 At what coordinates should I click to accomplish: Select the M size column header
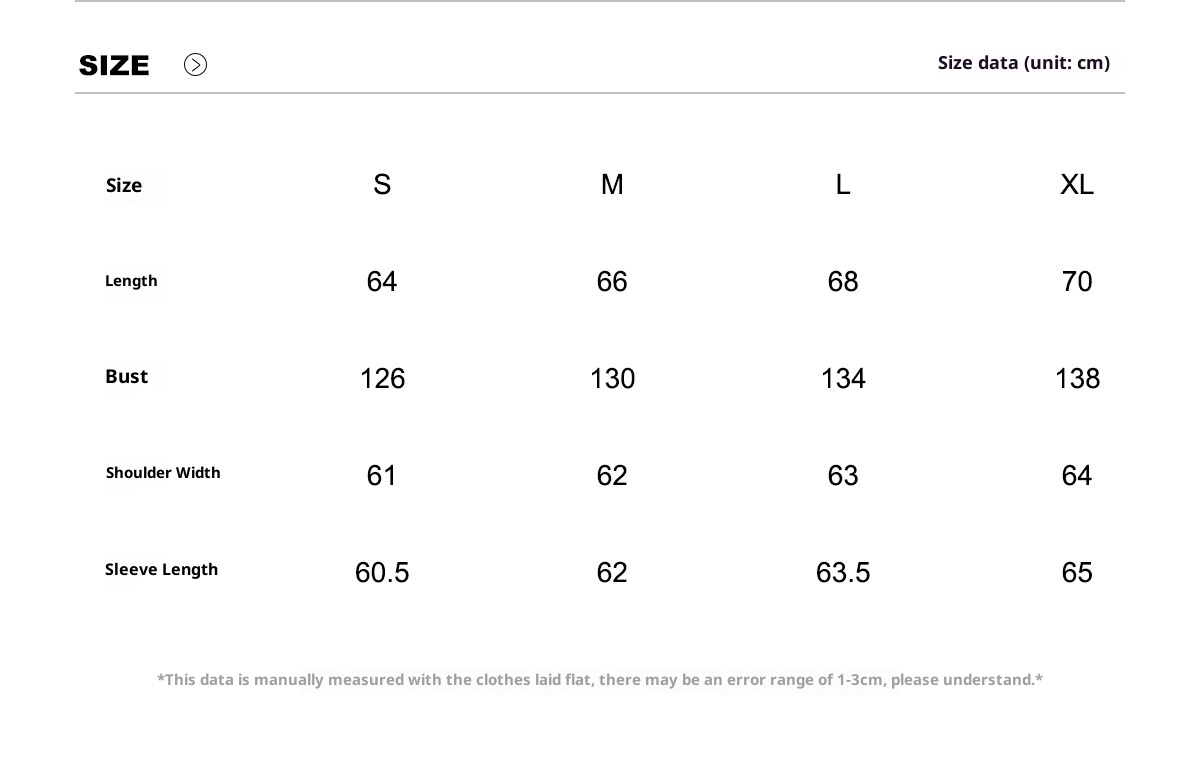(612, 185)
